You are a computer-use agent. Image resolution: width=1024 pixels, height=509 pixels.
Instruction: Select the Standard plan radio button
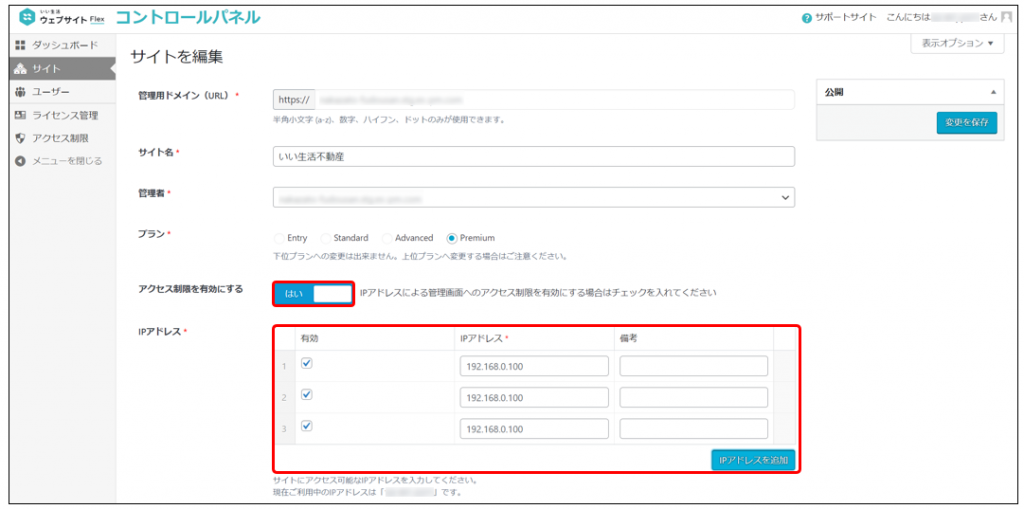click(x=326, y=238)
